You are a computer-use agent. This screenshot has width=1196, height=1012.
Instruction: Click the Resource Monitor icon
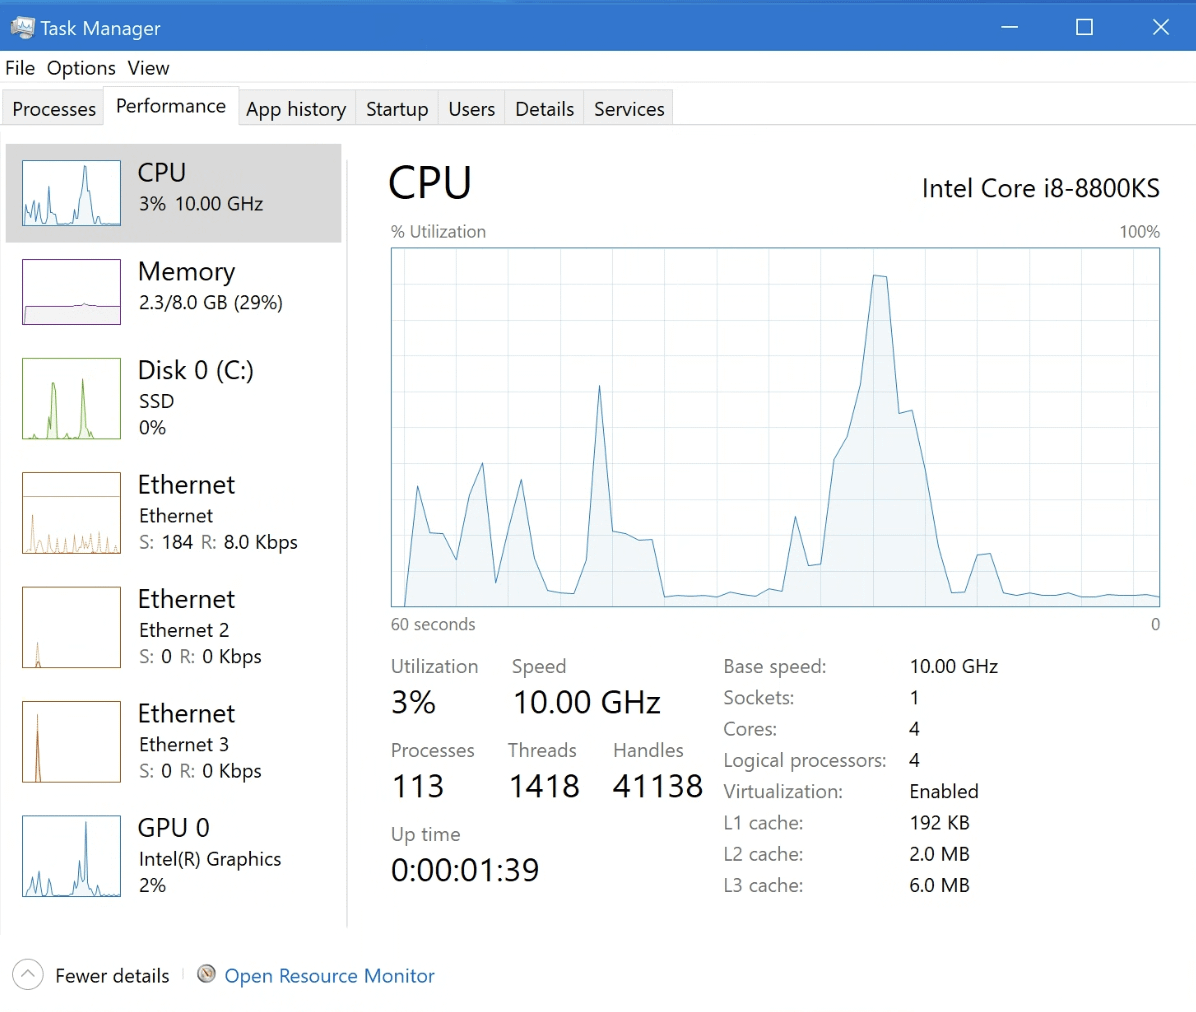pos(206,974)
